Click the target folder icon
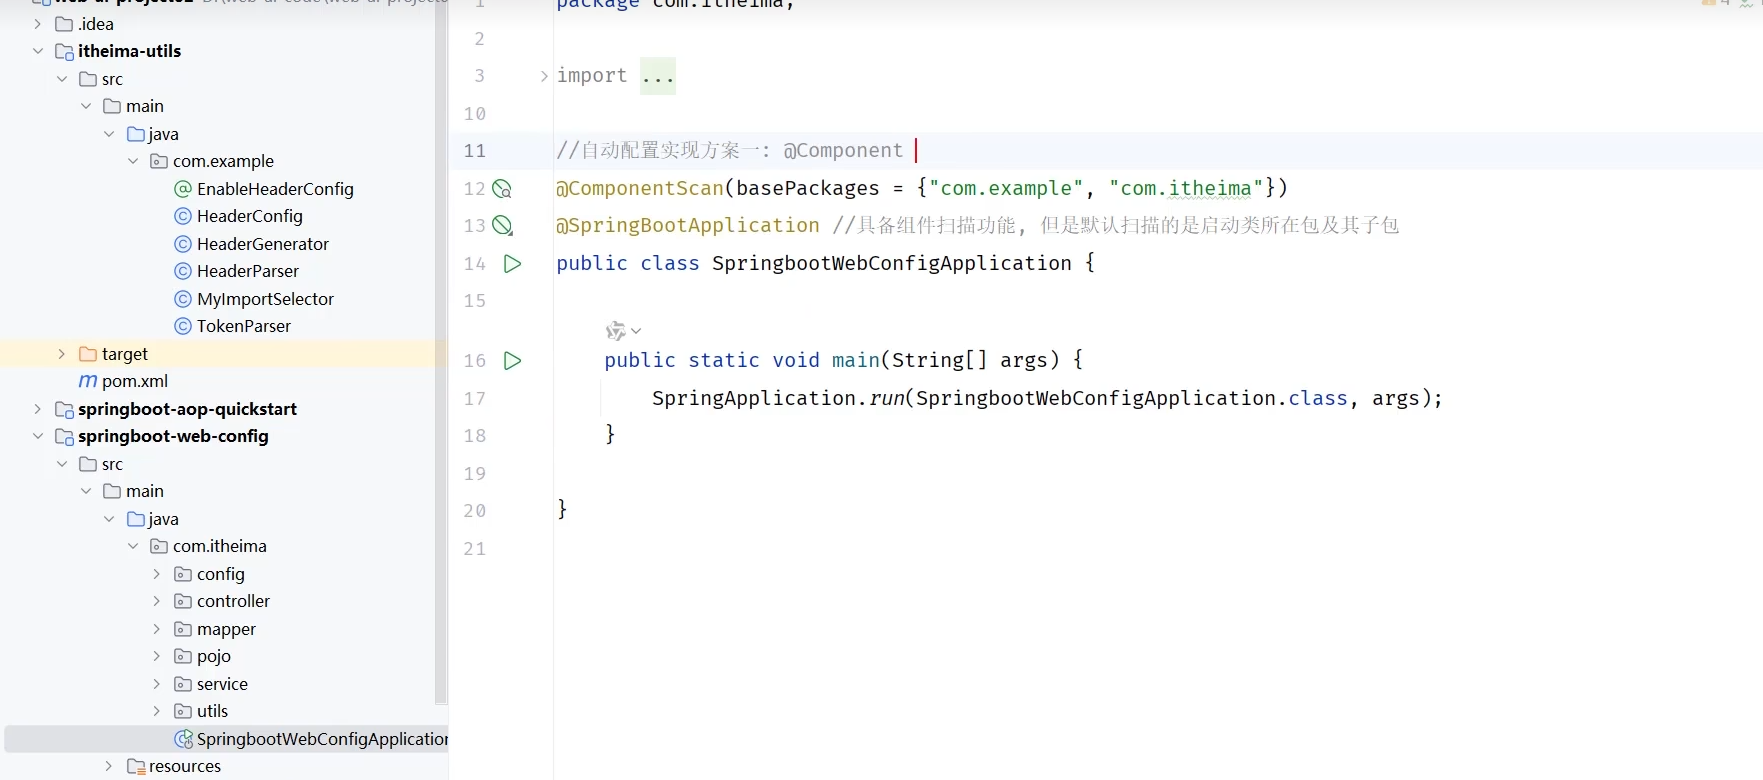 [x=88, y=354]
